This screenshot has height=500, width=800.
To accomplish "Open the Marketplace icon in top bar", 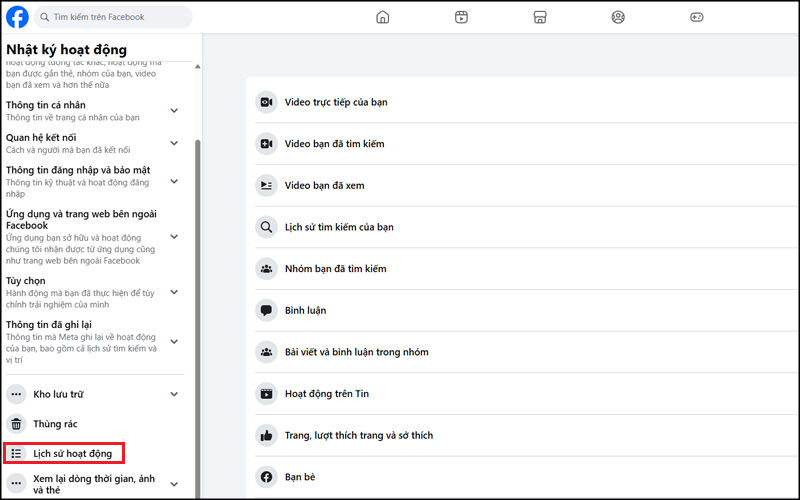I will pyautogui.click(x=540, y=17).
